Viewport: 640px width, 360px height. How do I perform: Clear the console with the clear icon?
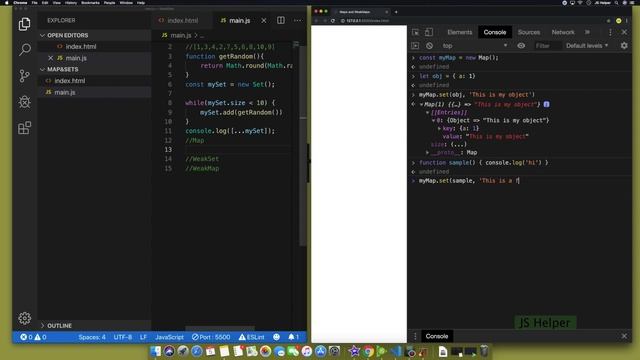429,46
